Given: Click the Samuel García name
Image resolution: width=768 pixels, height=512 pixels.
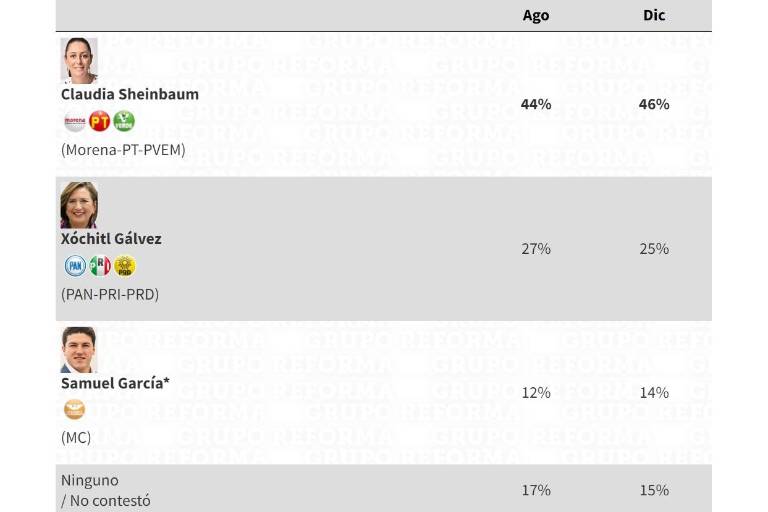Looking at the screenshot, I should click(x=115, y=383).
